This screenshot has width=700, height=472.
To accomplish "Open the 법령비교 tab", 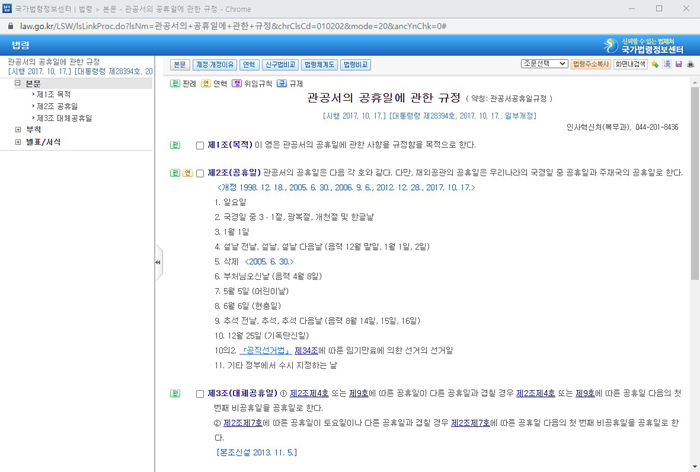I will (355, 65).
